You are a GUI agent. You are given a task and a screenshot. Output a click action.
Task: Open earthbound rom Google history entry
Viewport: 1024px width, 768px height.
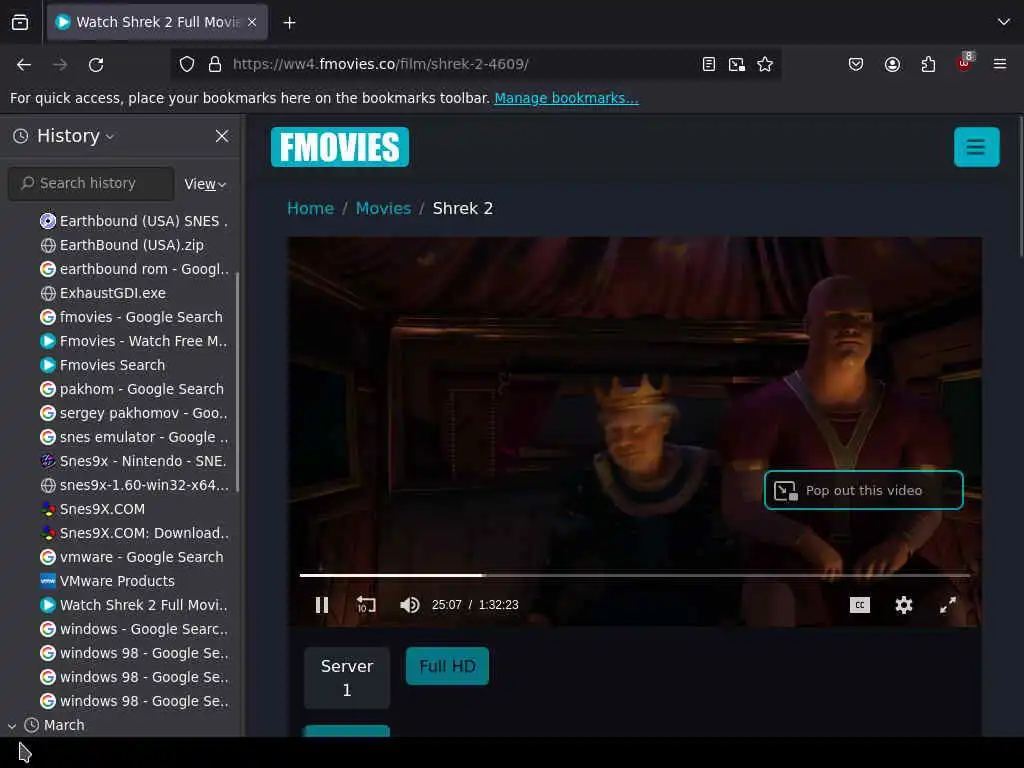pos(134,269)
